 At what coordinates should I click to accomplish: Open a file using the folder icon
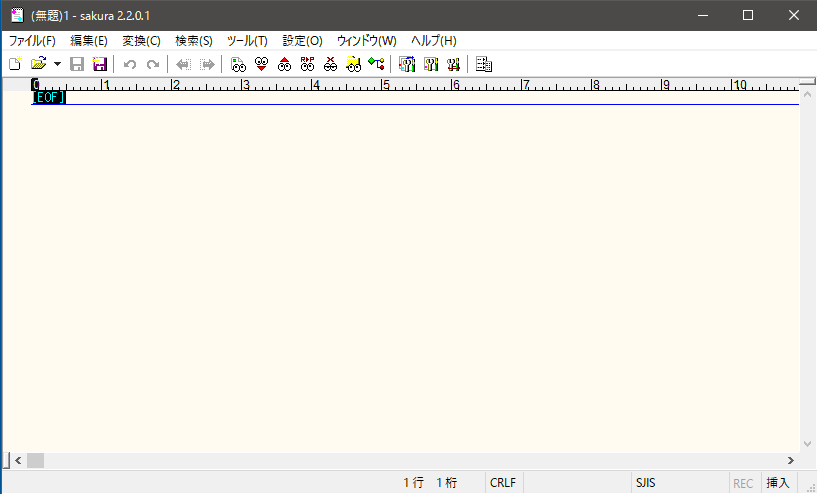click(39, 64)
